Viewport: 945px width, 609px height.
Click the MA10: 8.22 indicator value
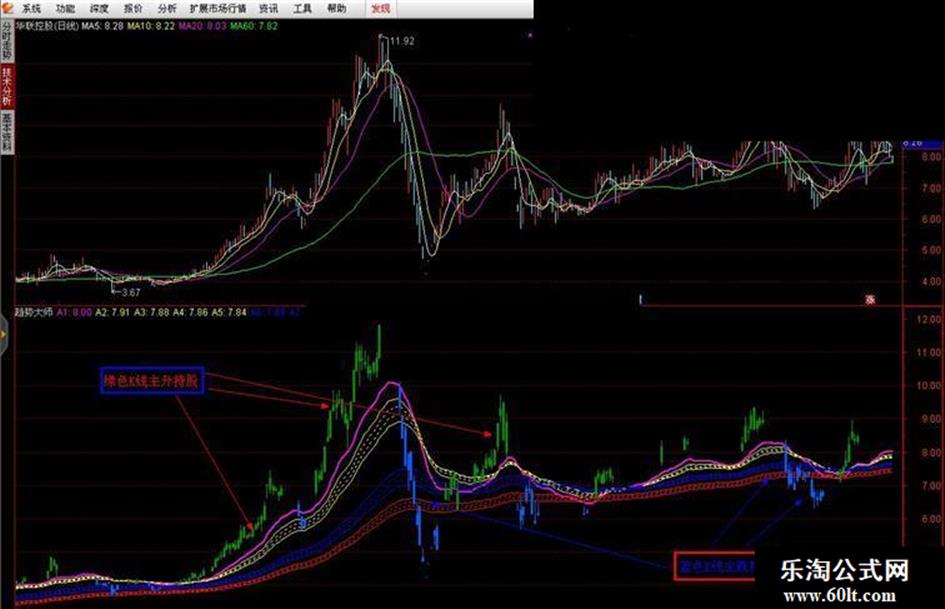(151, 26)
